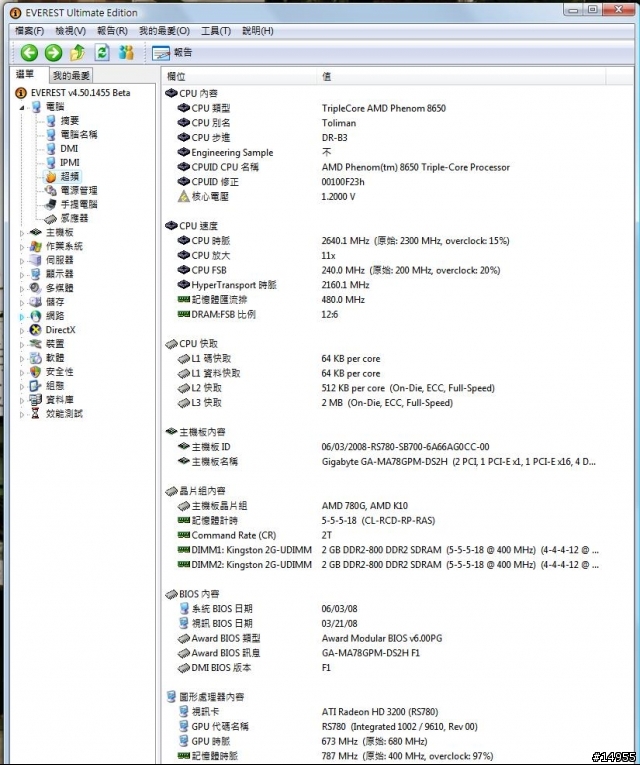Open the 檢視(V) menu
This screenshot has height=765, width=640.
71,31
